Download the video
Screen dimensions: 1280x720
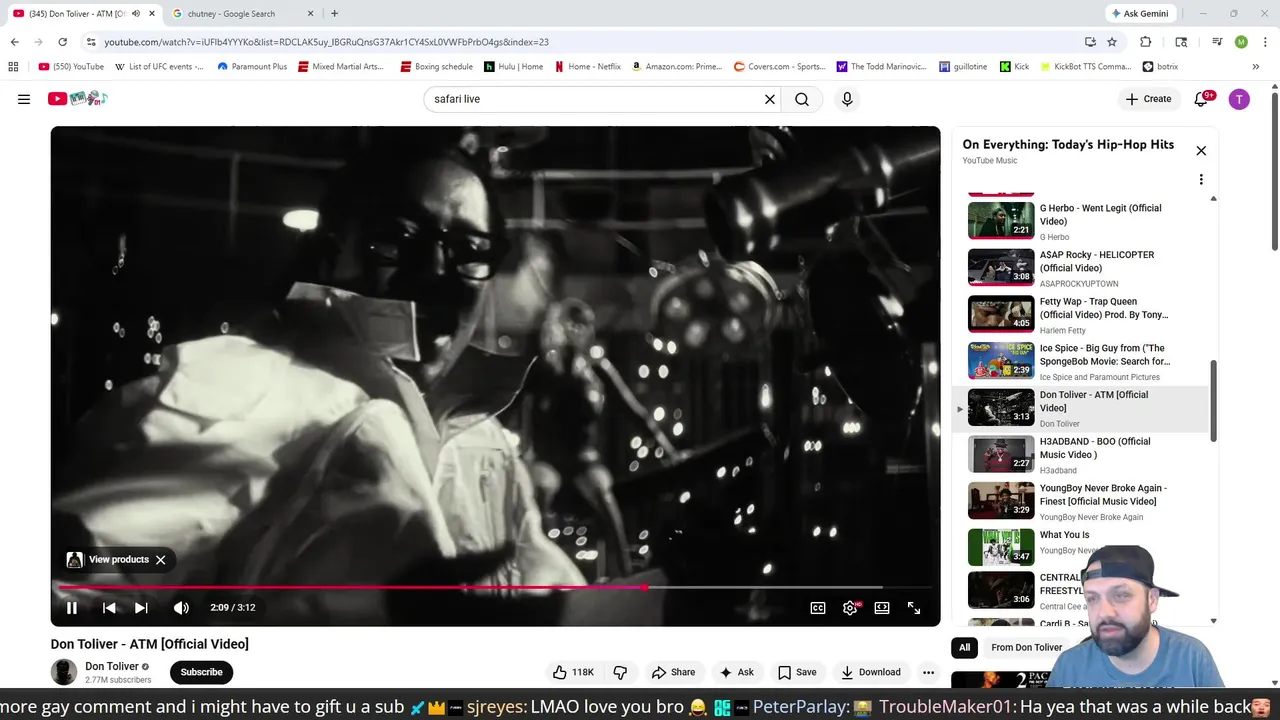871,672
